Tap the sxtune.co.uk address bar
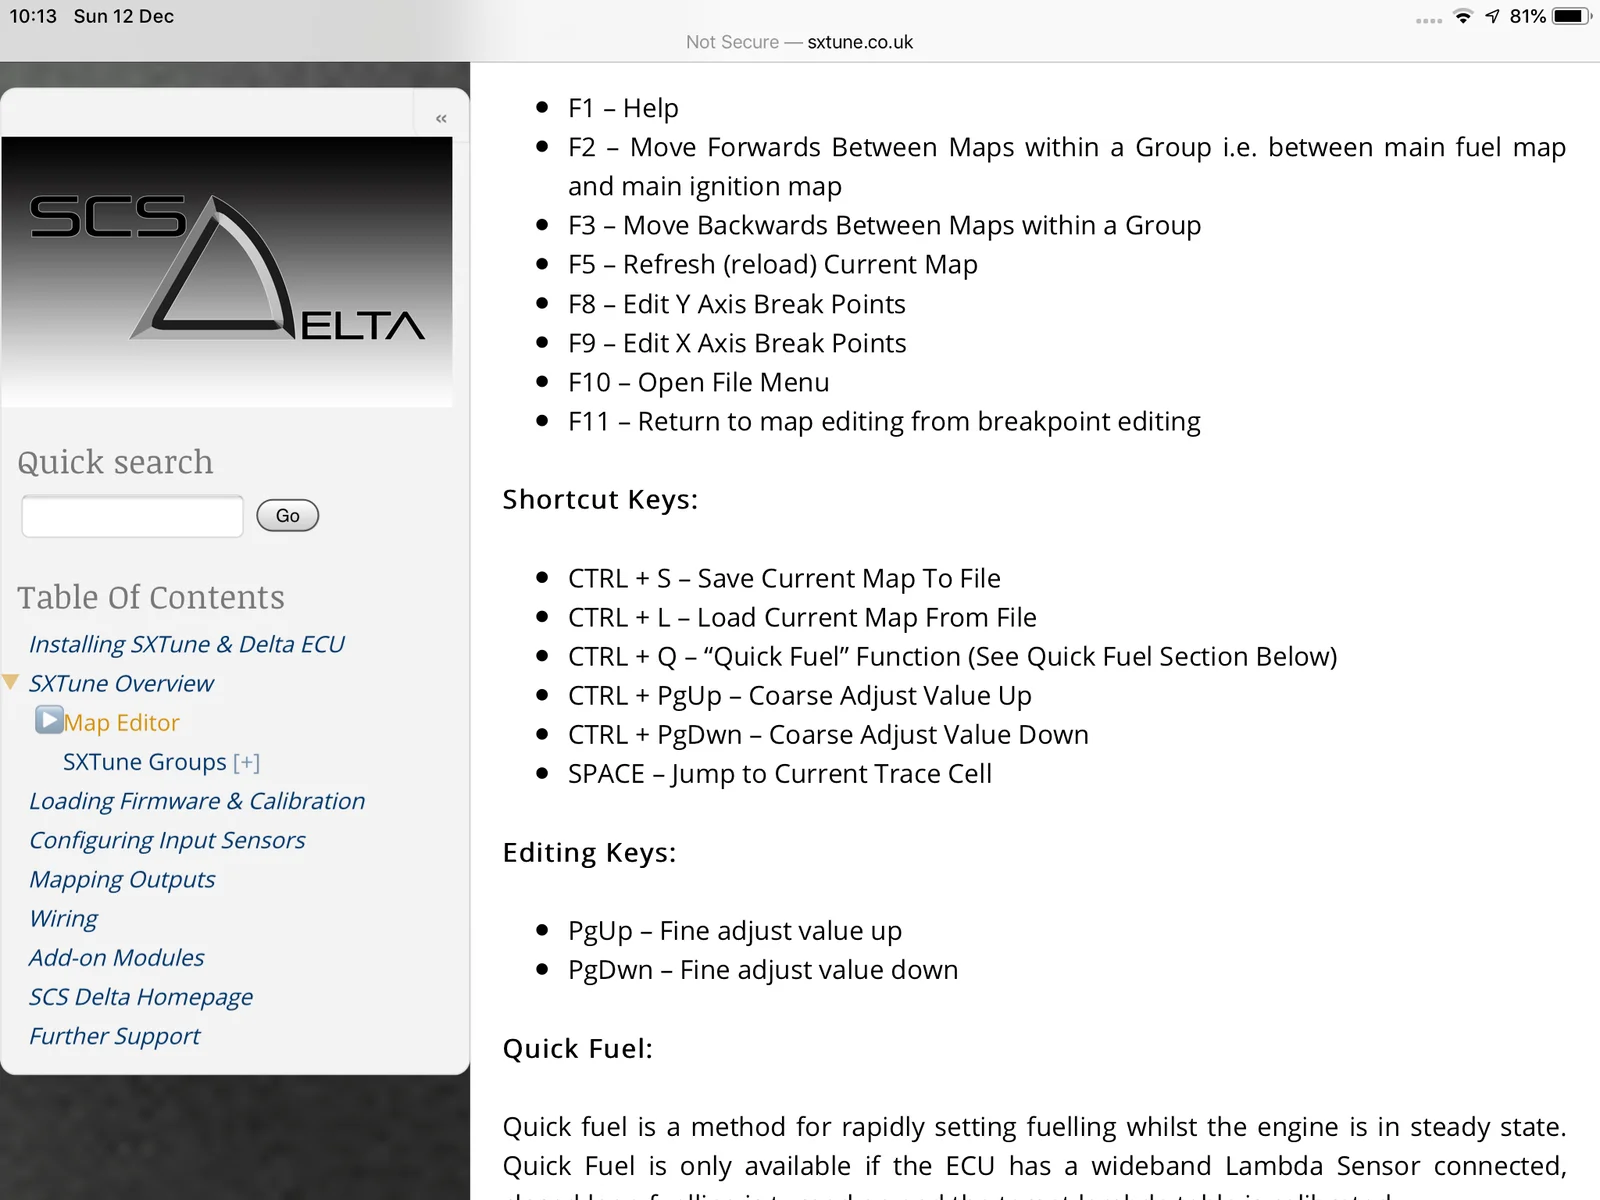Viewport: 1600px width, 1200px height. click(x=800, y=42)
